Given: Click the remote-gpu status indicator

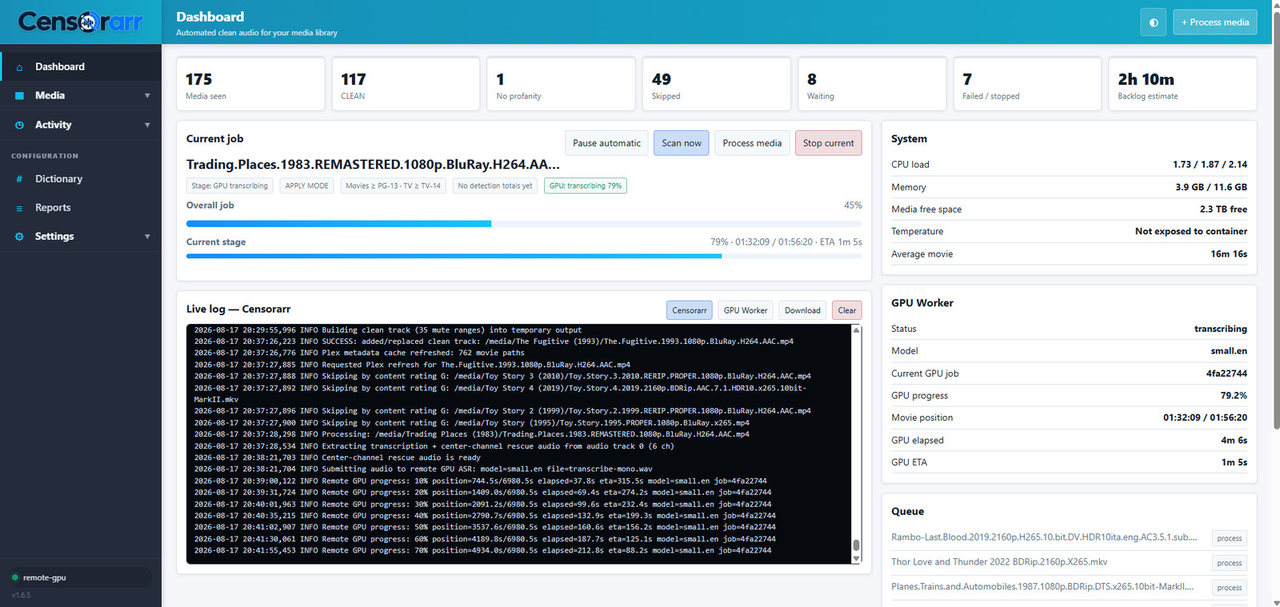Looking at the screenshot, I should 78,577.
